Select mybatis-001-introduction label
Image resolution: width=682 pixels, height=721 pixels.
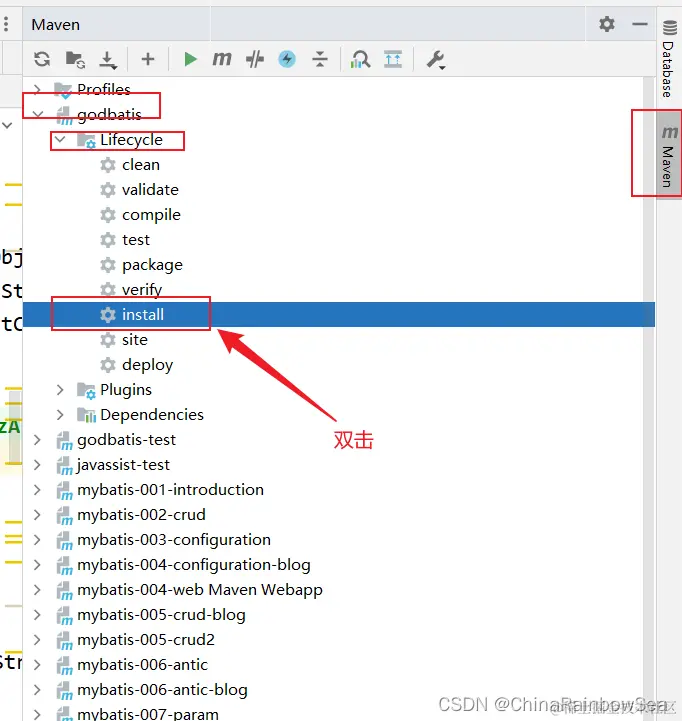pos(171,490)
